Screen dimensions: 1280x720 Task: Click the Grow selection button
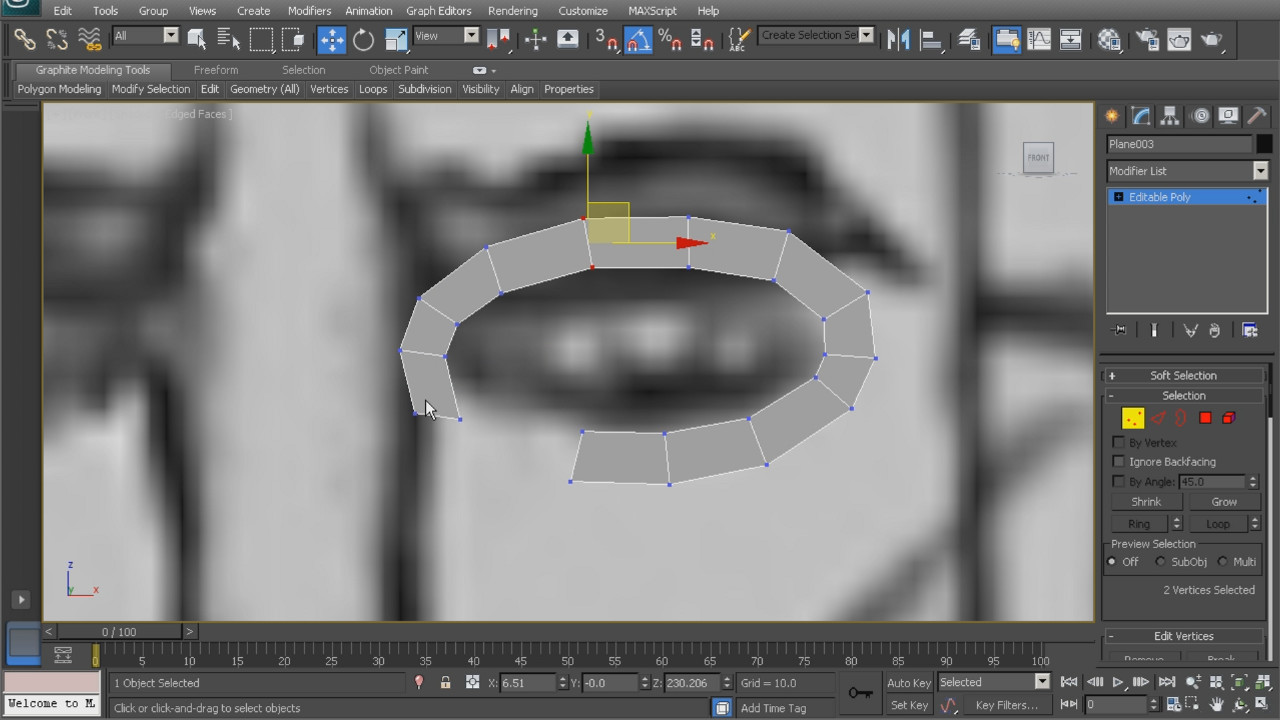(1224, 502)
